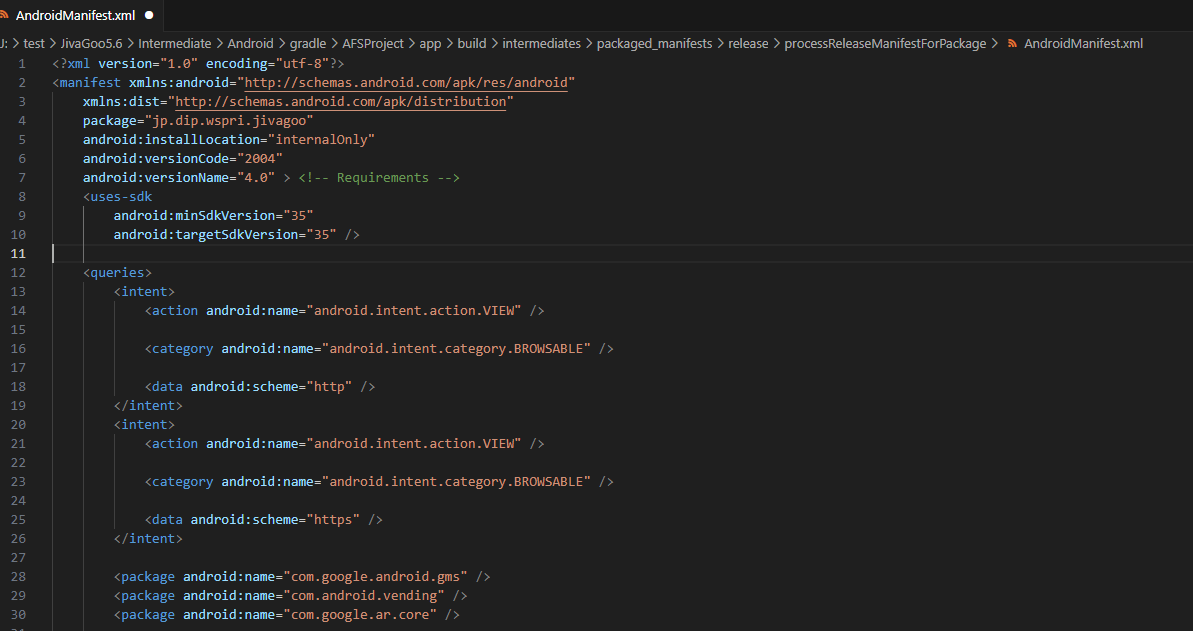Click the AFSProject breadcrumb segment
1193x631 pixels.
click(x=373, y=44)
